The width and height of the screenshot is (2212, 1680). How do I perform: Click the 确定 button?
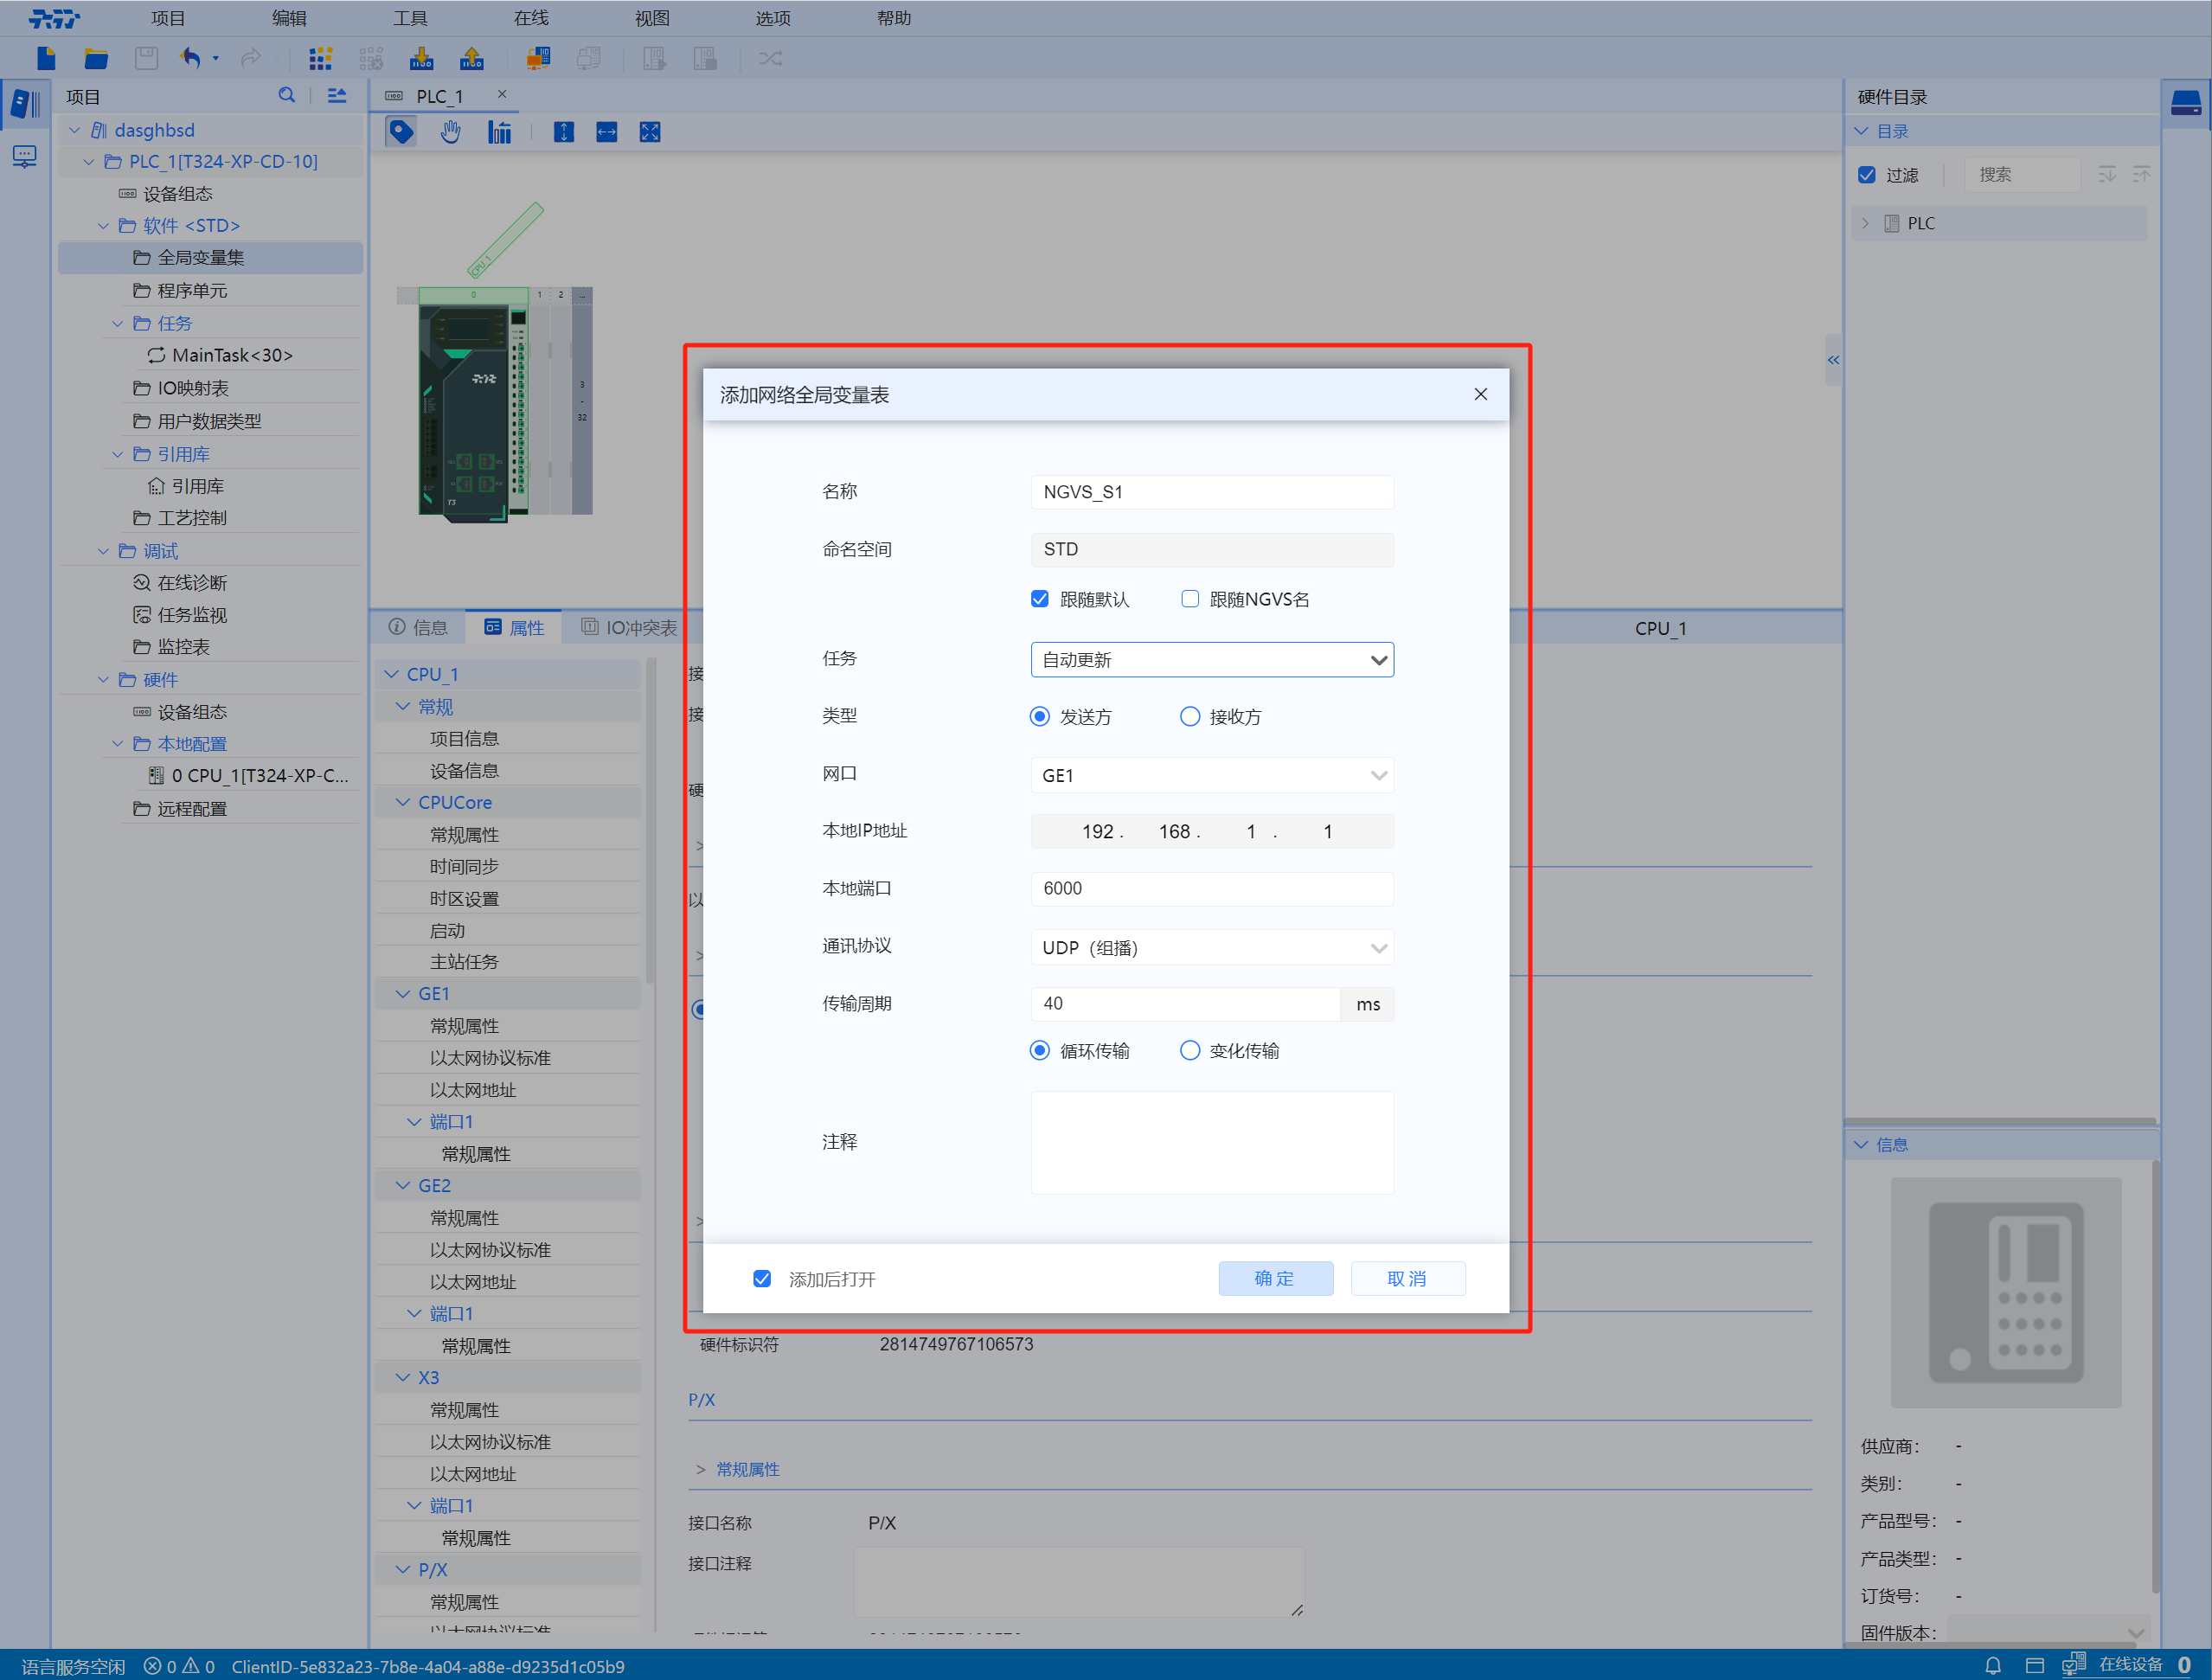(x=1275, y=1279)
